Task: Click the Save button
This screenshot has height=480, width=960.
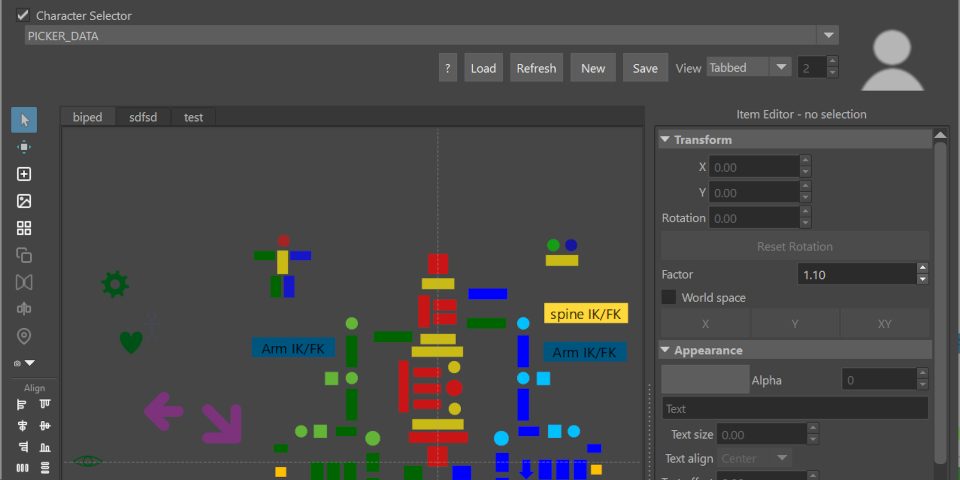Action: (x=645, y=68)
